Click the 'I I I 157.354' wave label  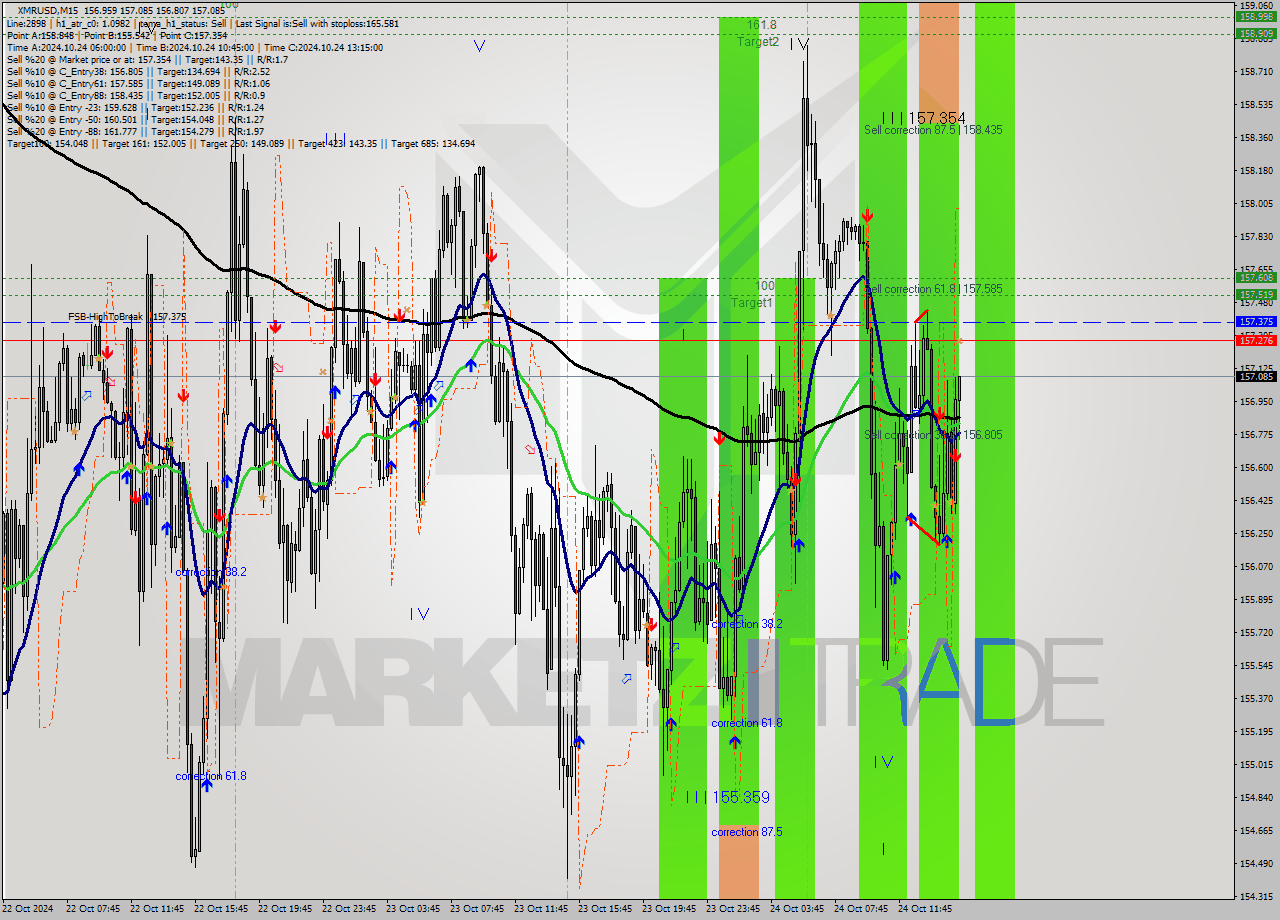pyautogui.click(x=923, y=118)
